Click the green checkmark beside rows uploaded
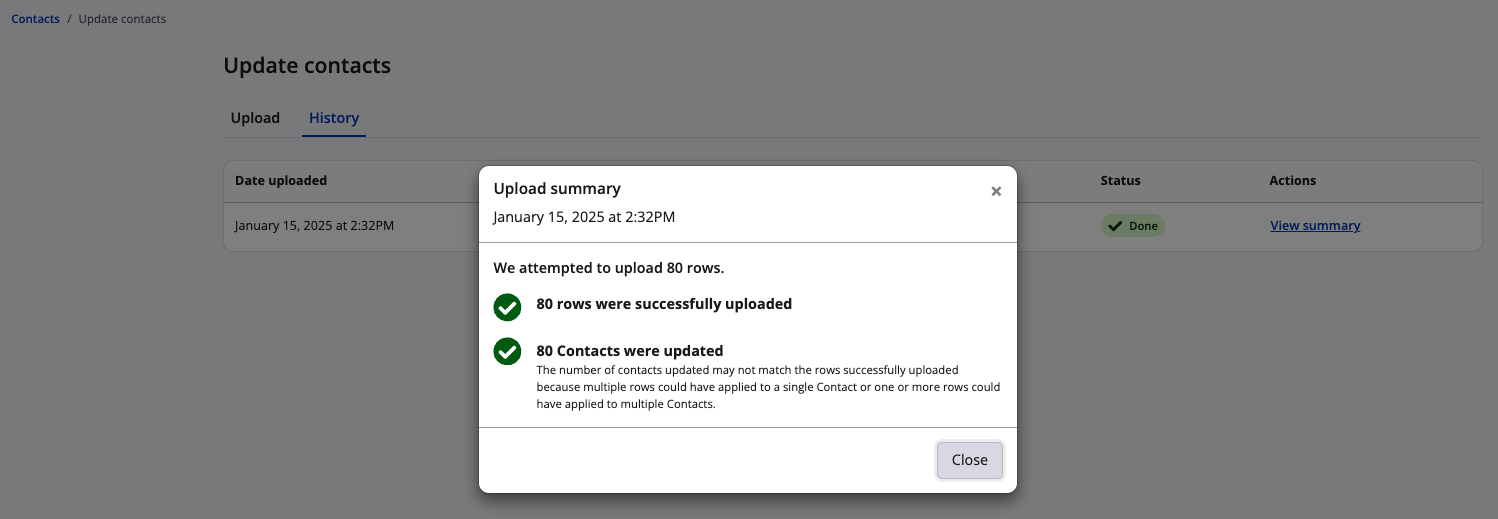The width and height of the screenshot is (1498, 519). pyautogui.click(x=508, y=307)
